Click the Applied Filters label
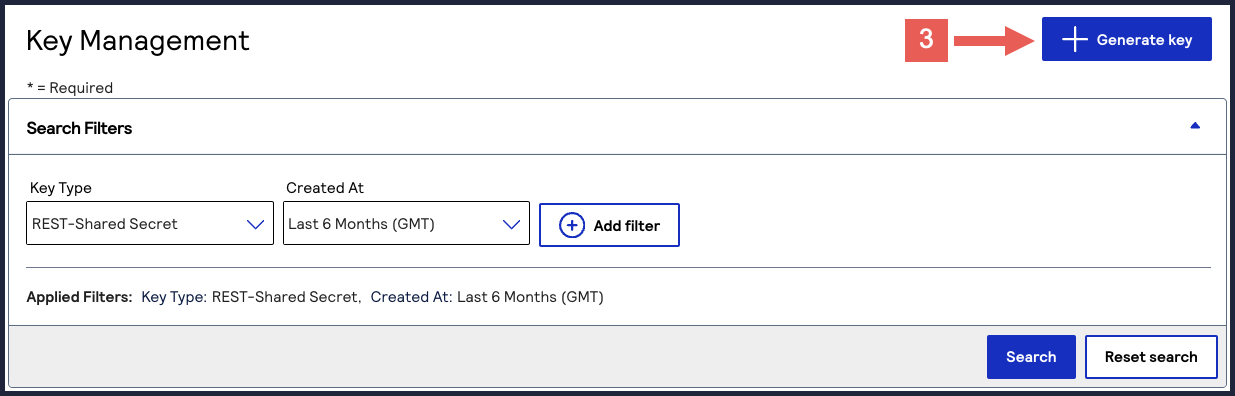 click(x=79, y=297)
